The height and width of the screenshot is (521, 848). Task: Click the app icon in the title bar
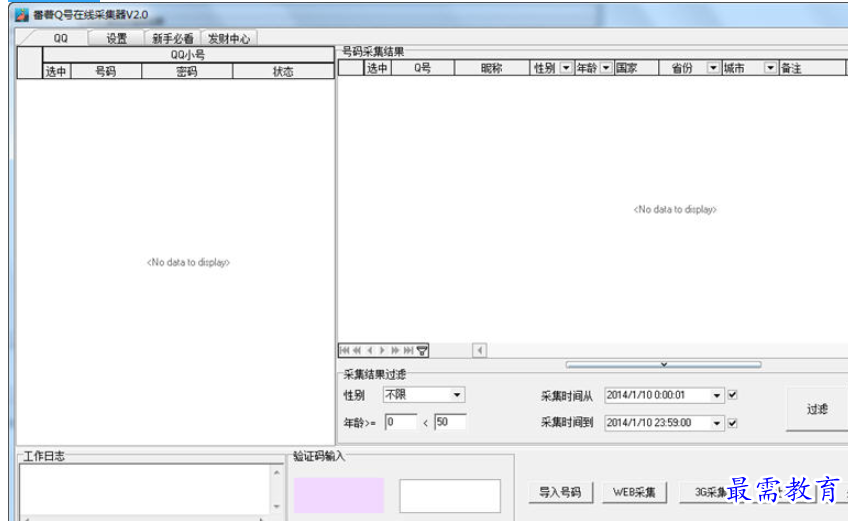[x=22, y=15]
